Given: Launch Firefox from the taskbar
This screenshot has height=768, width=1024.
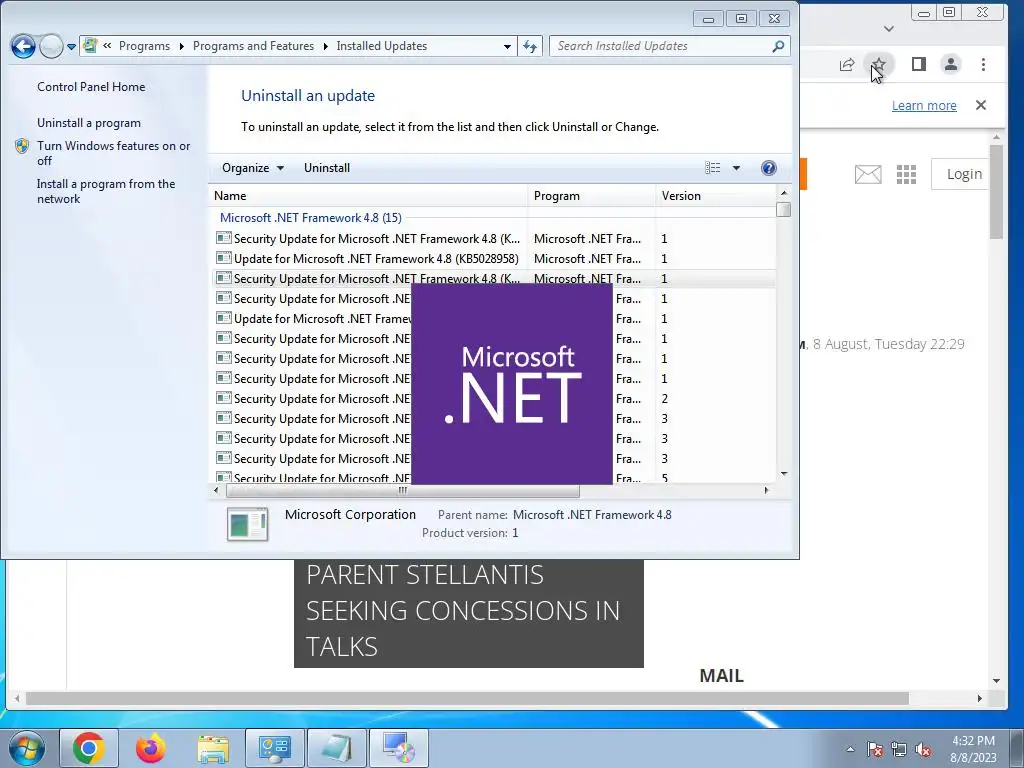Looking at the screenshot, I should coord(150,748).
